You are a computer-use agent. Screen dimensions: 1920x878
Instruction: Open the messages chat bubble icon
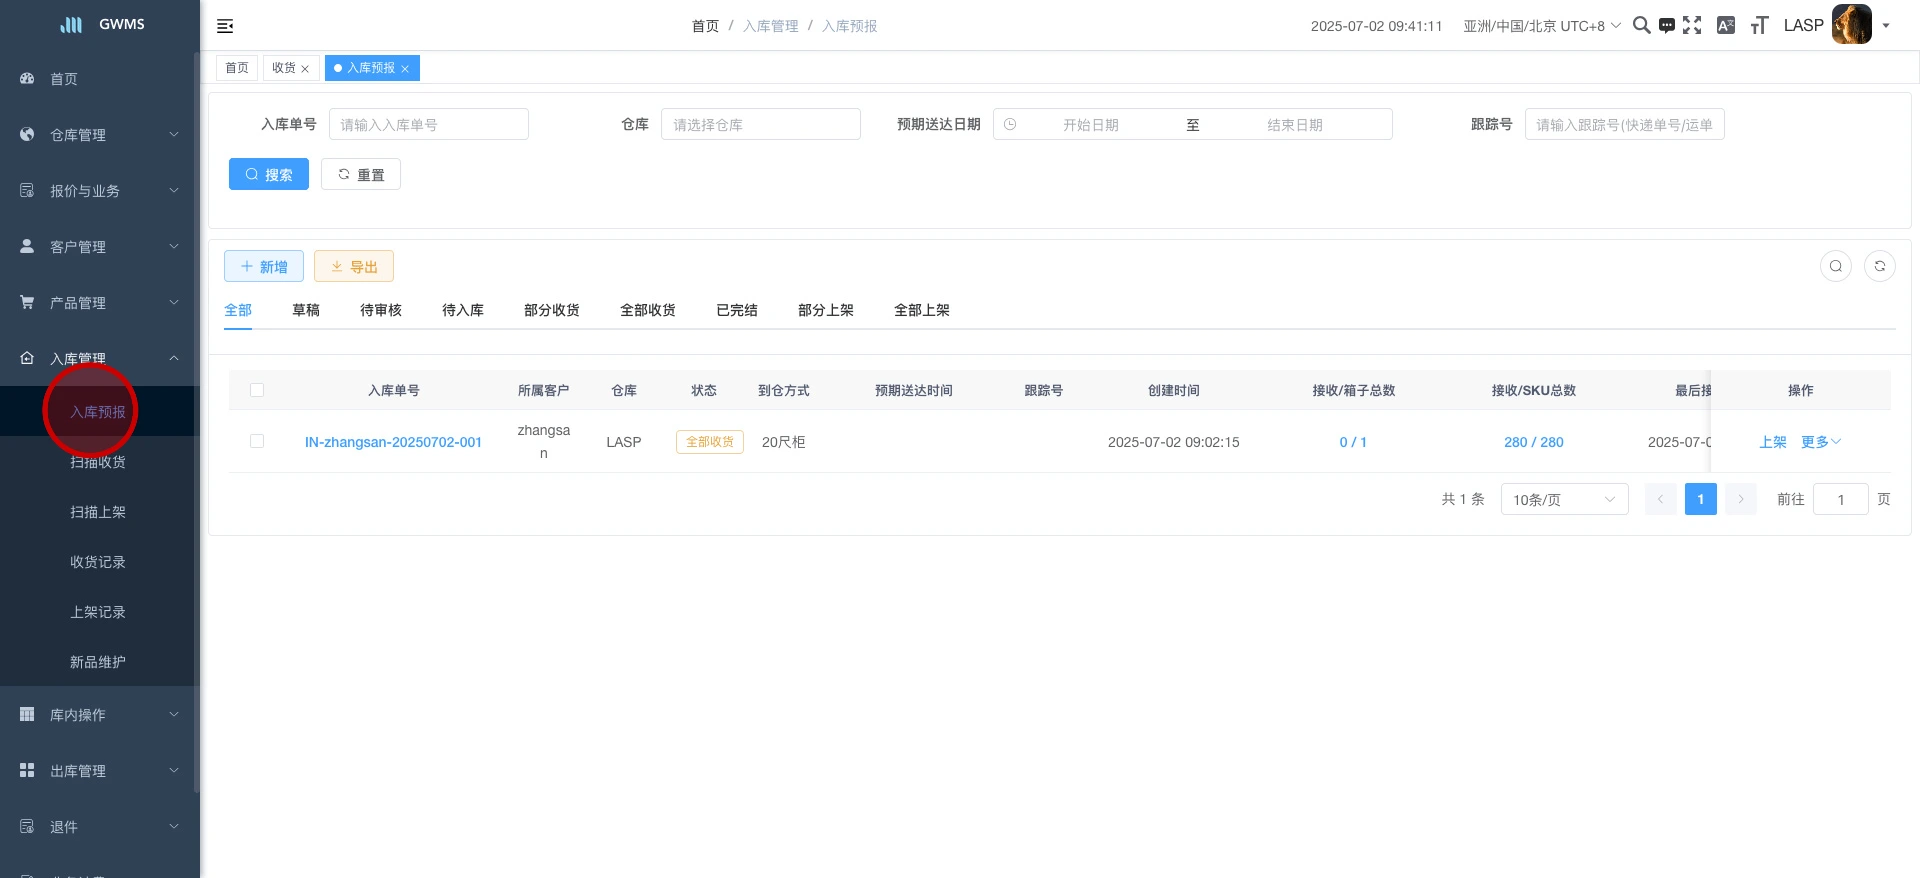coord(1666,26)
